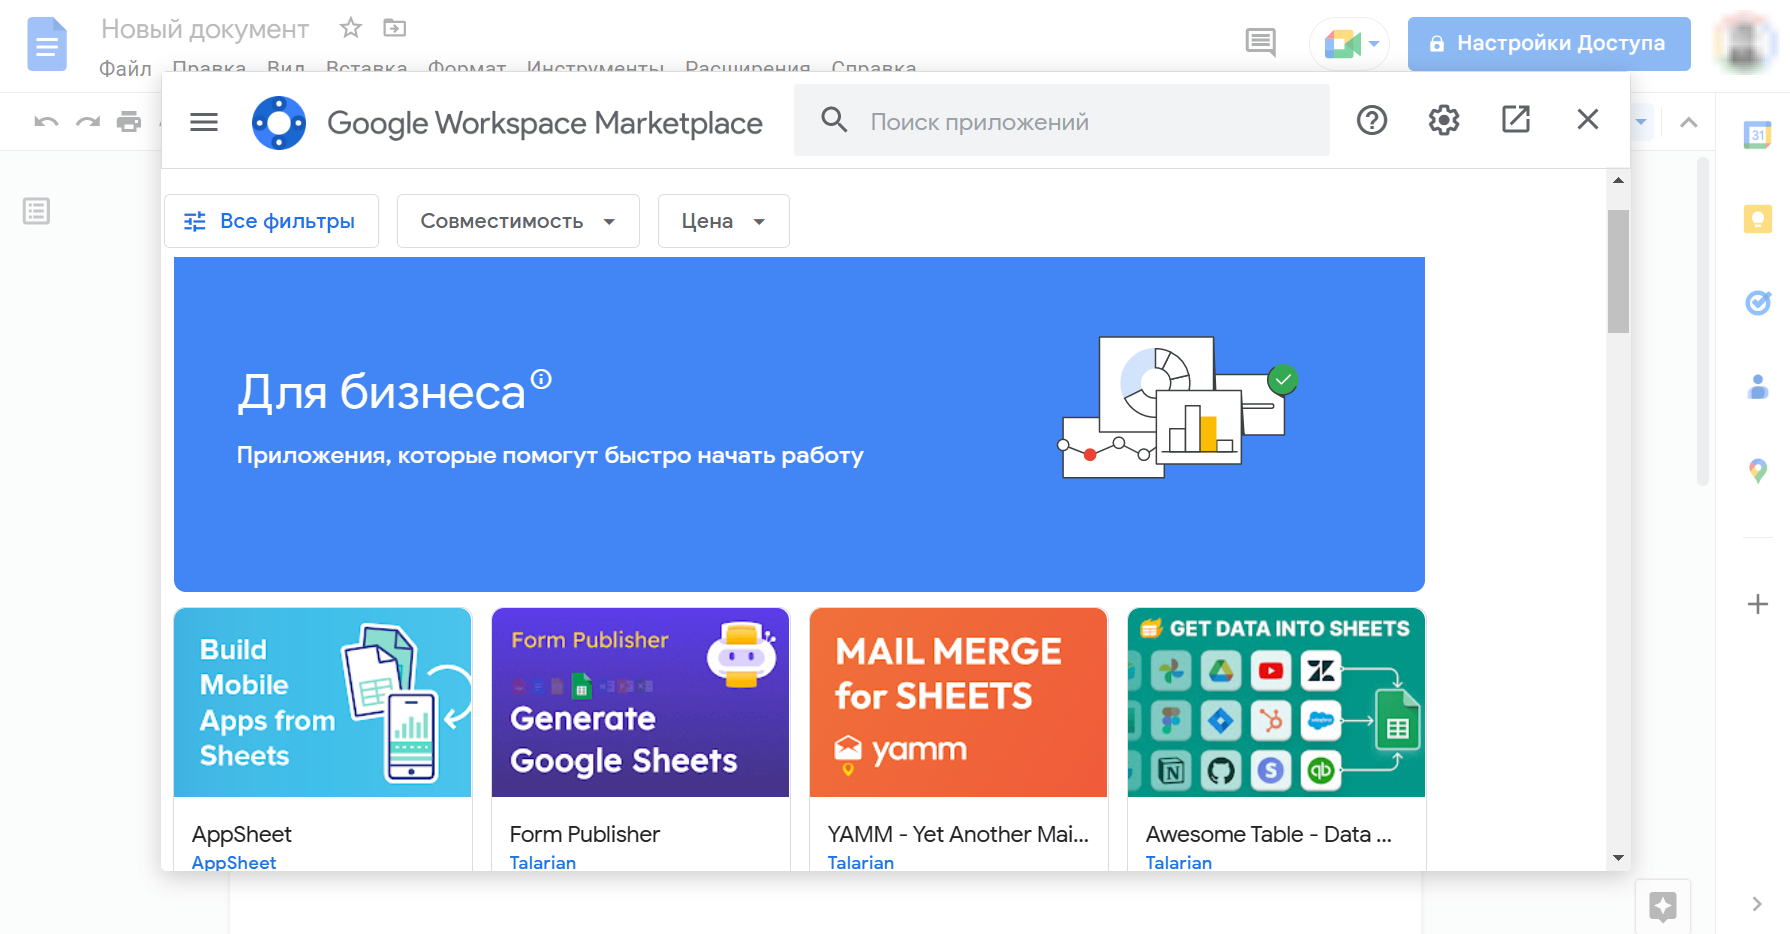The width and height of the screenshot is (1790, 934).
Task: Open the Marketplace hamburger menu
Action: 204,122
